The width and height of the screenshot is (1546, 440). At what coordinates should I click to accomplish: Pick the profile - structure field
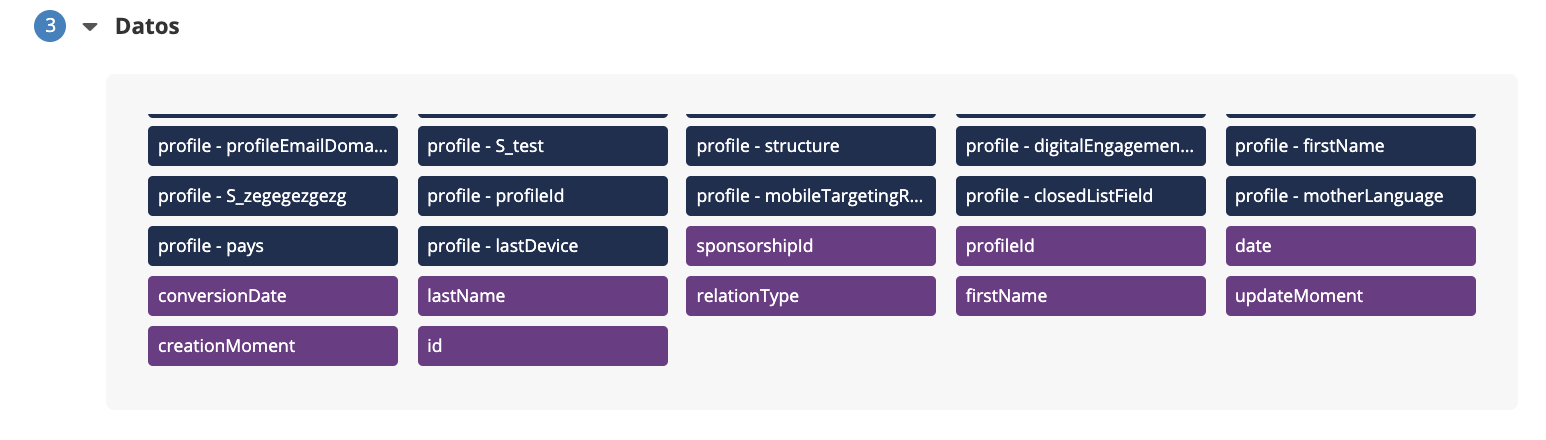pos(811,146)
